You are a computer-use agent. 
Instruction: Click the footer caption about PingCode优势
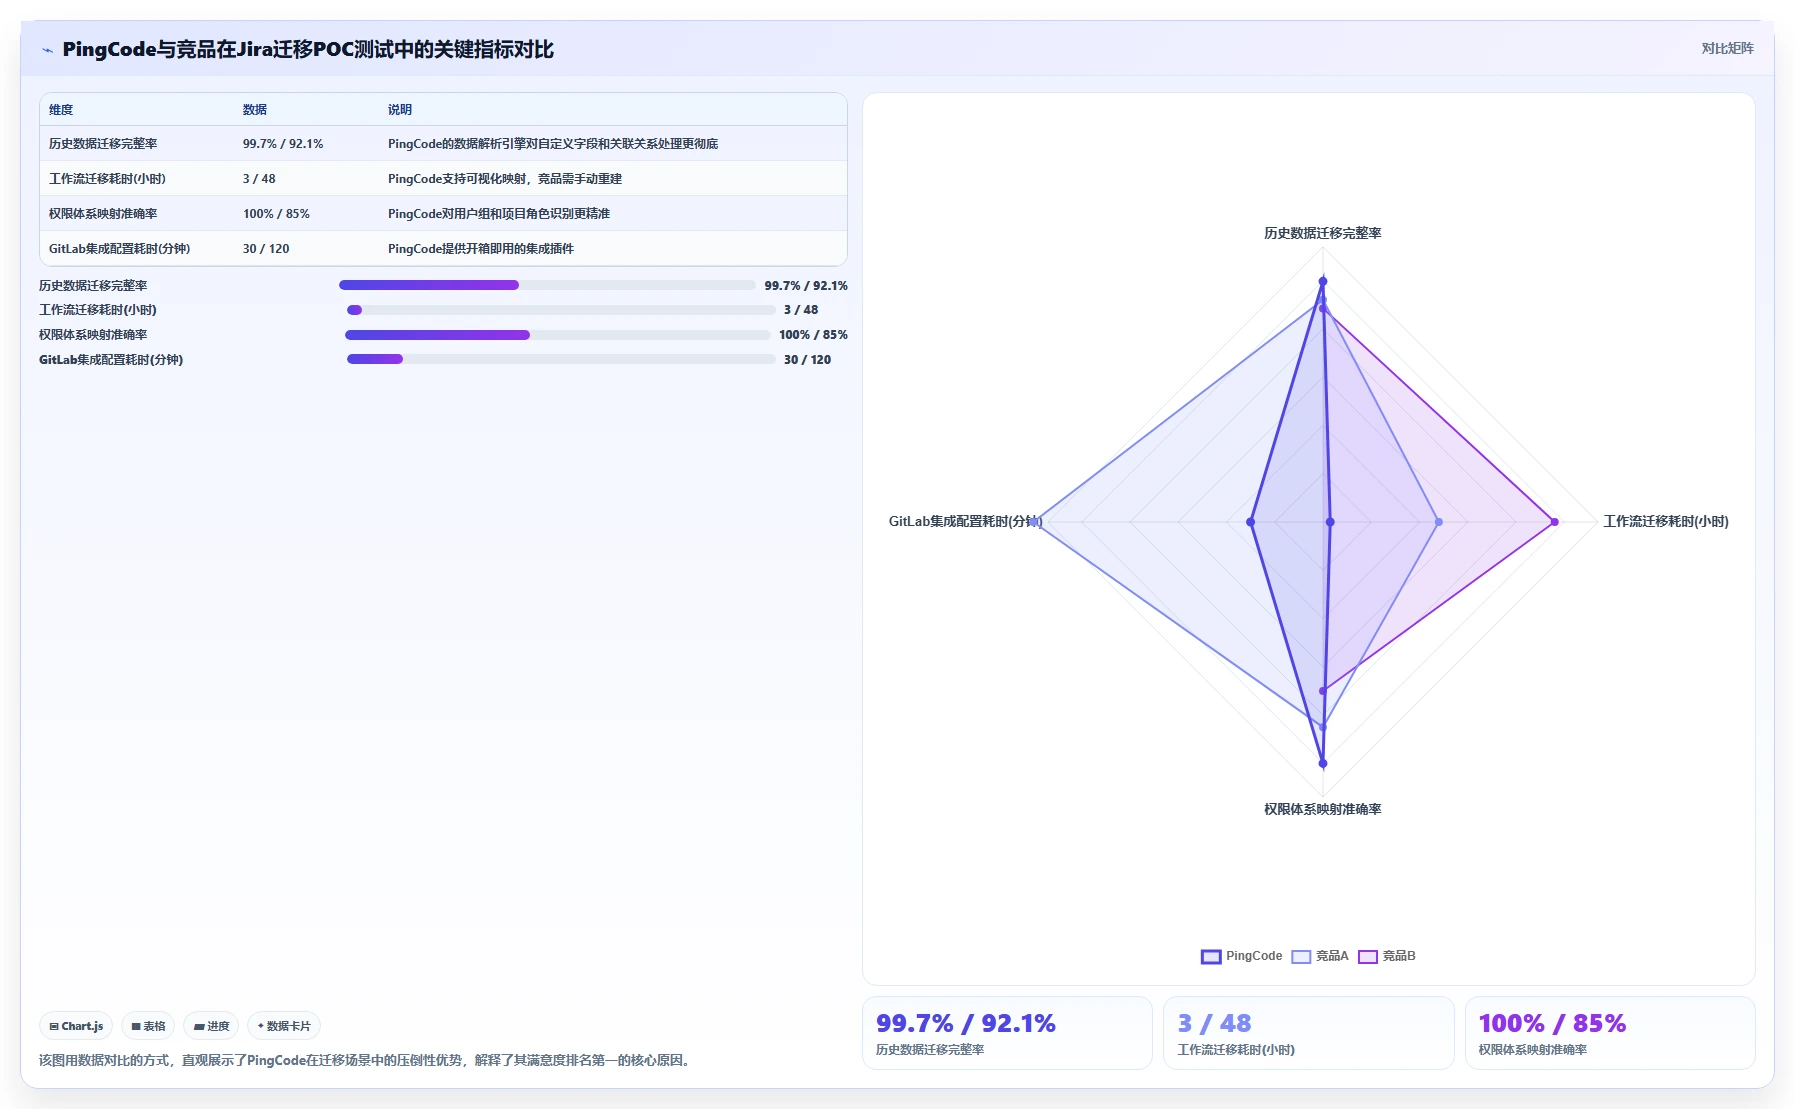tap(366, 1060)
